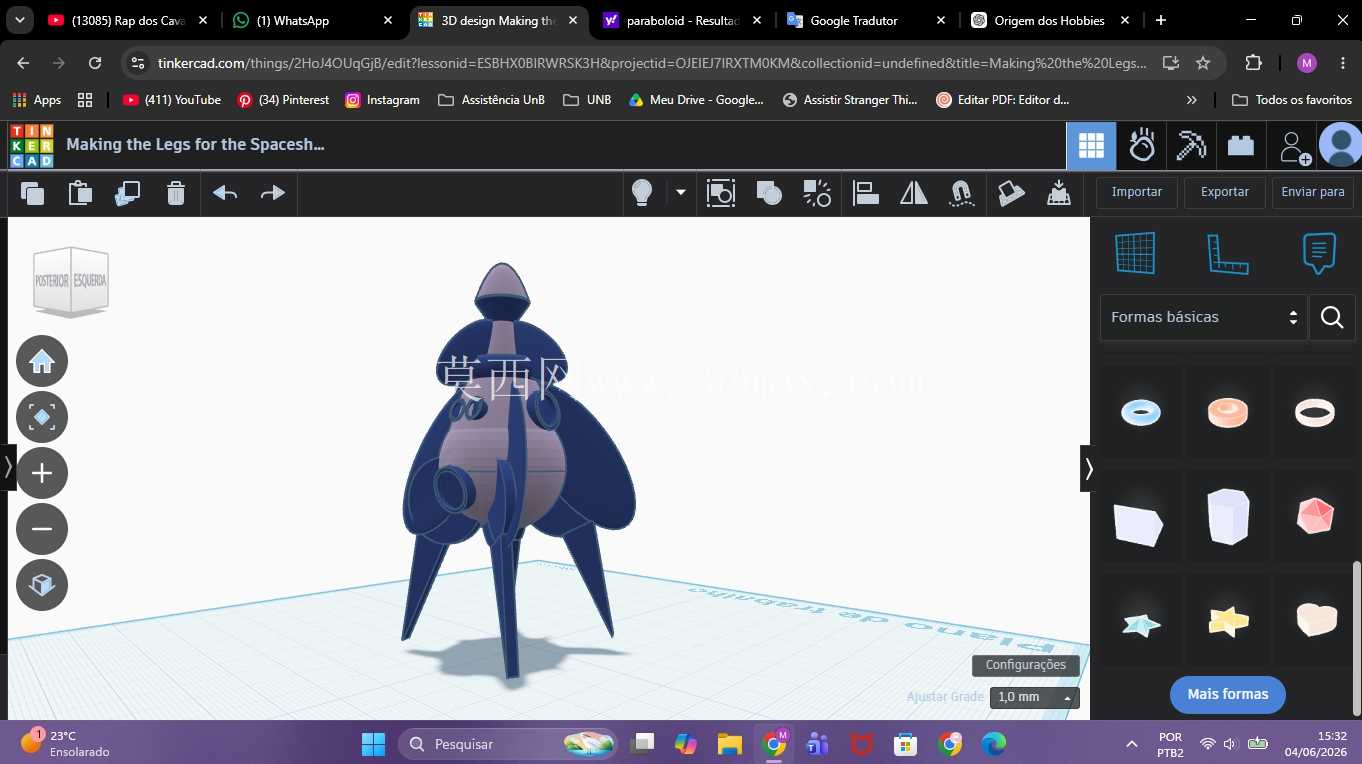
Task: Pick the yellow star shape
Action: point(1228,620)
